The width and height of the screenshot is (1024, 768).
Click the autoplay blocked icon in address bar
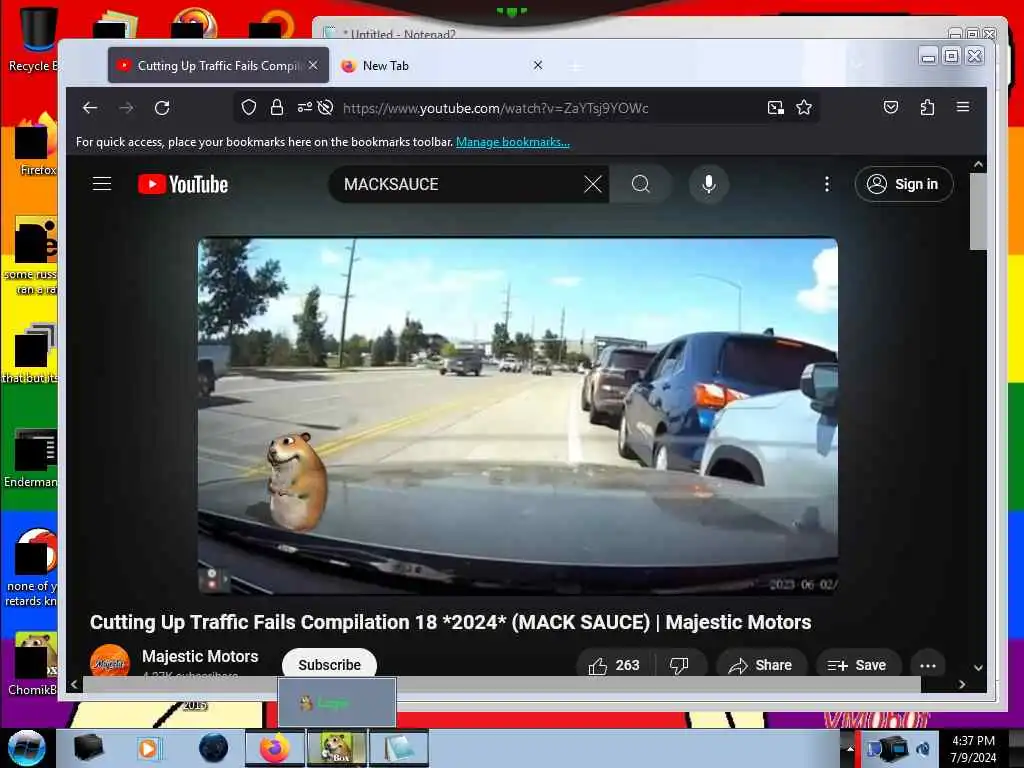pos(325,107)
